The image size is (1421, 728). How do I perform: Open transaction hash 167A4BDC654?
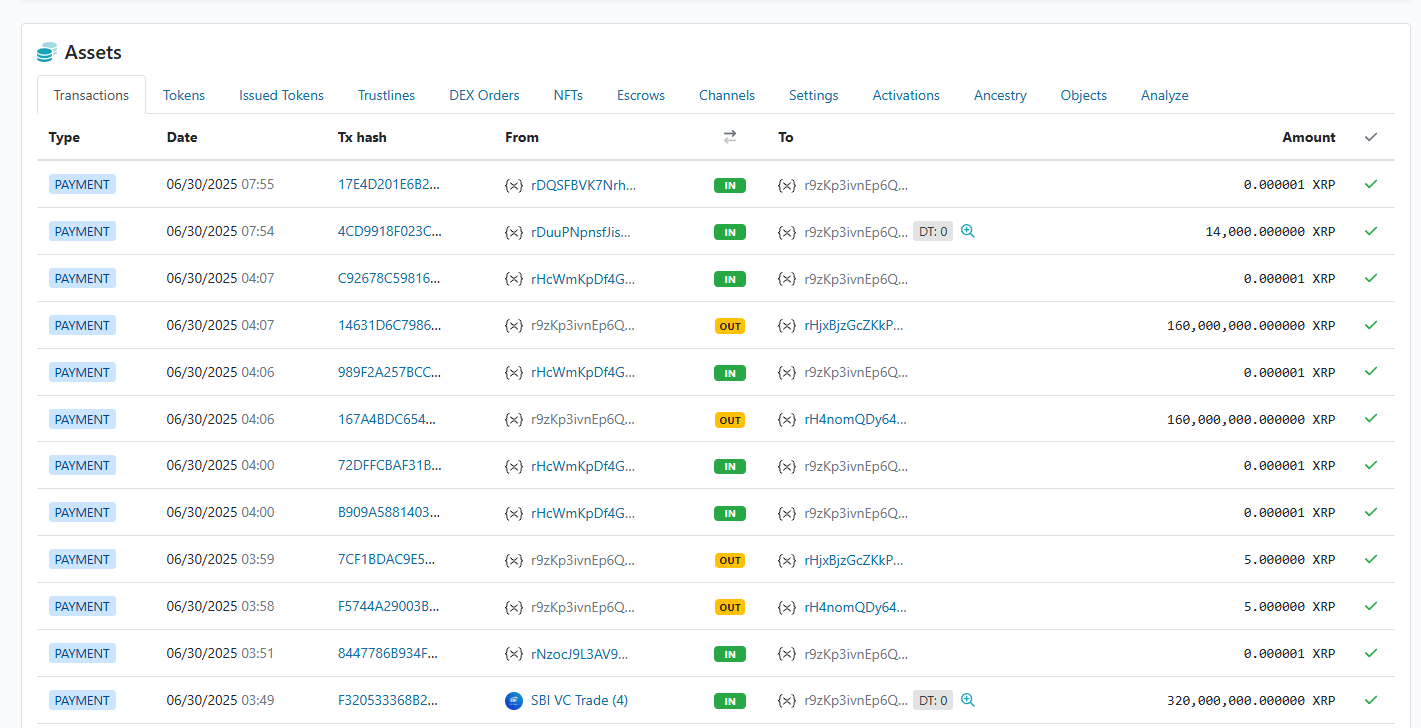389,419
